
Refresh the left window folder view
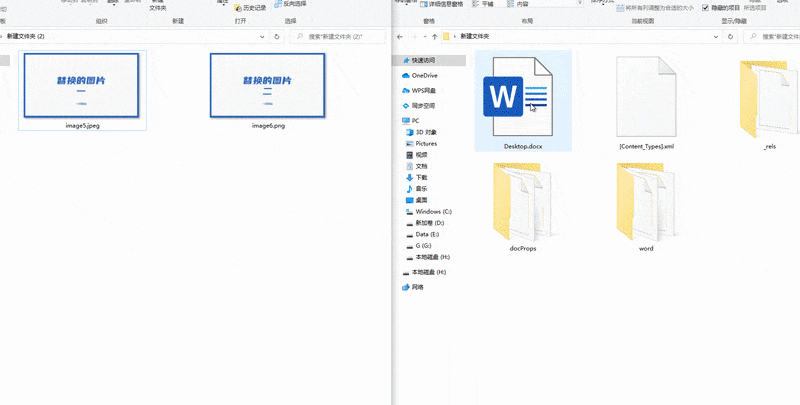[x=277, y=37]
